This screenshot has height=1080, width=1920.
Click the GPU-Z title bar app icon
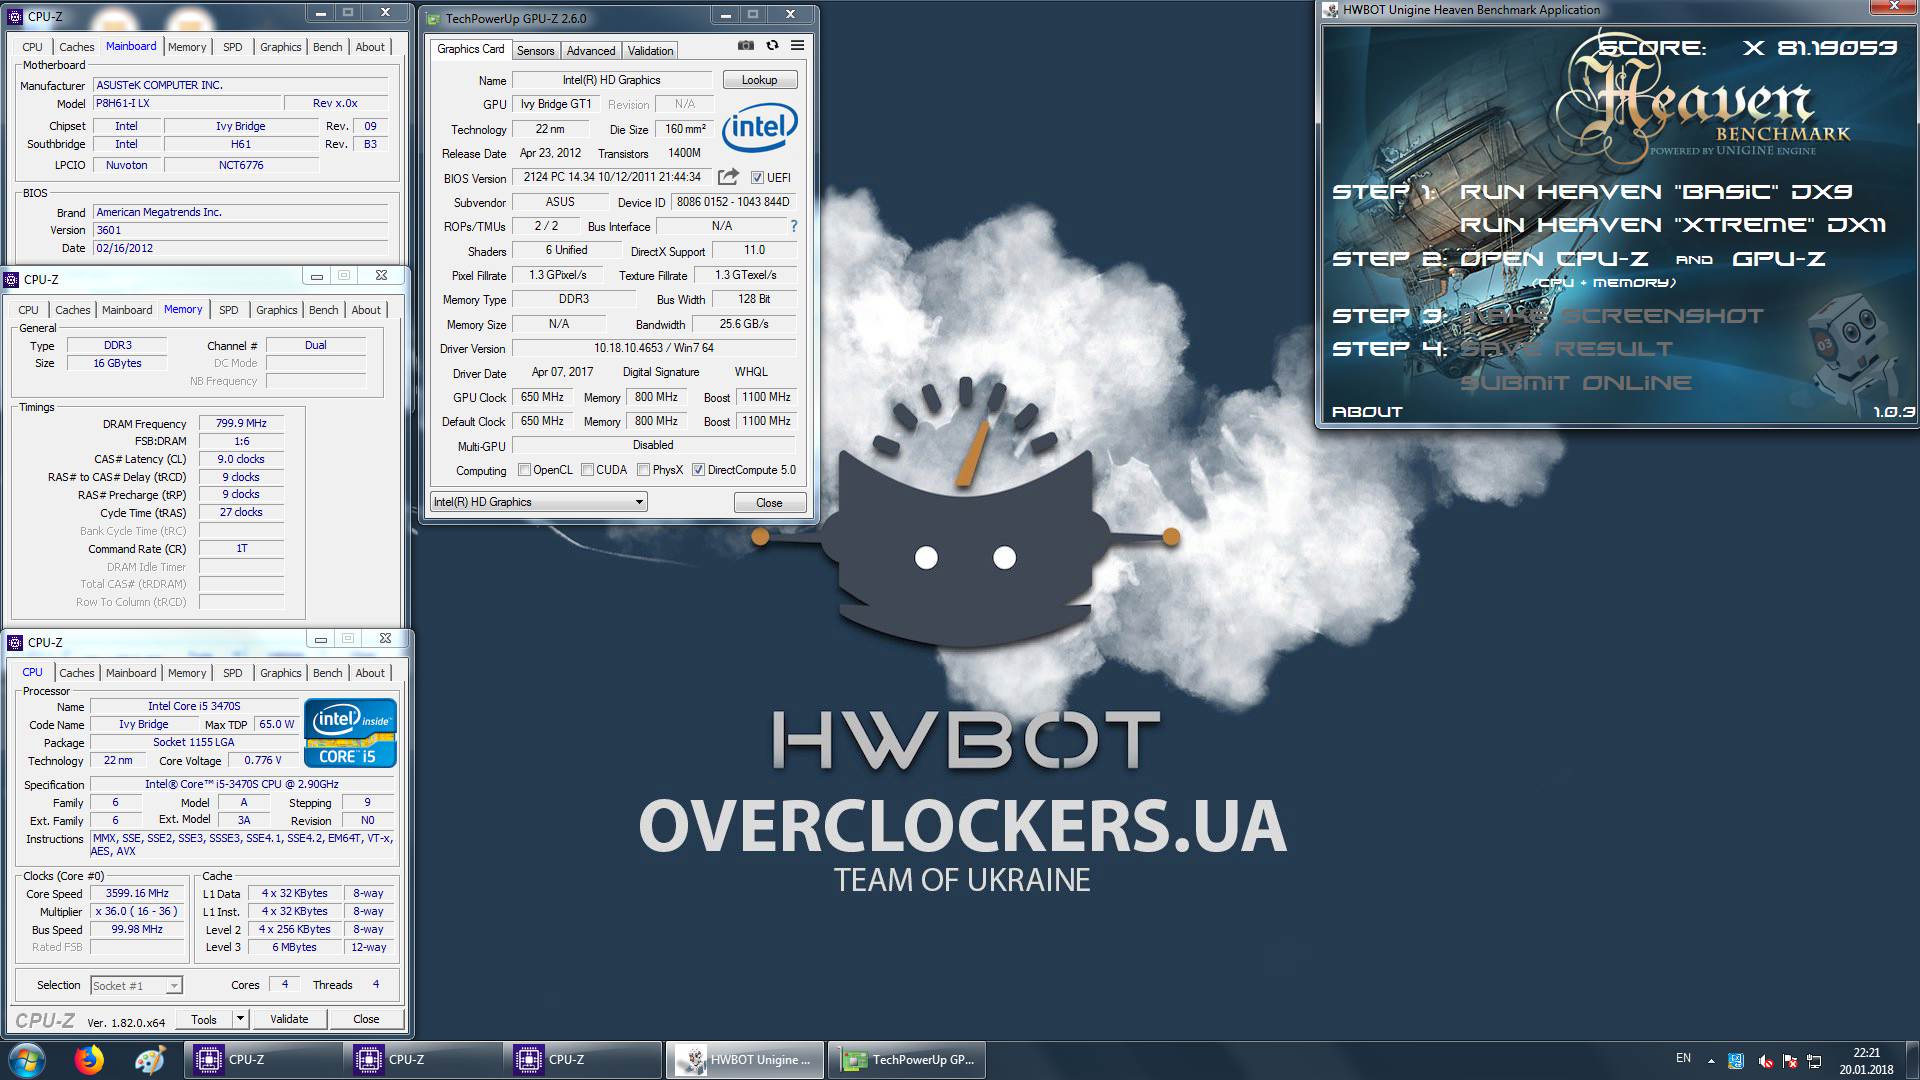pos(432,18)
